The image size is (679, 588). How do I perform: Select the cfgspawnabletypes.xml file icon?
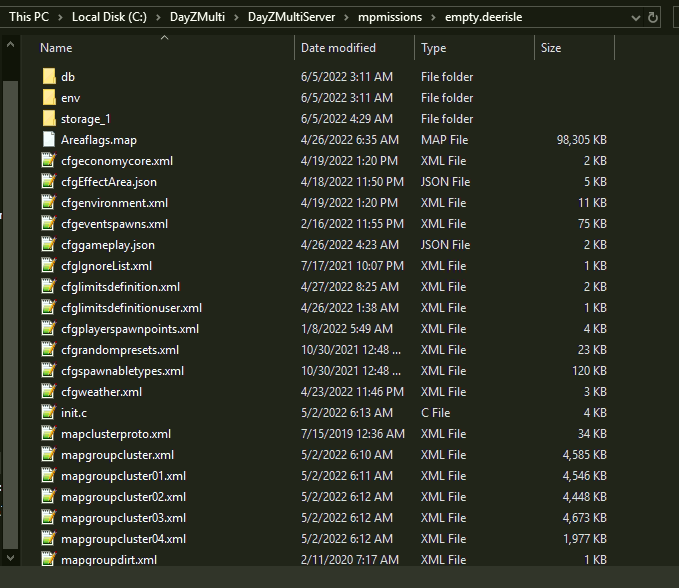click(x=49, y=371)
